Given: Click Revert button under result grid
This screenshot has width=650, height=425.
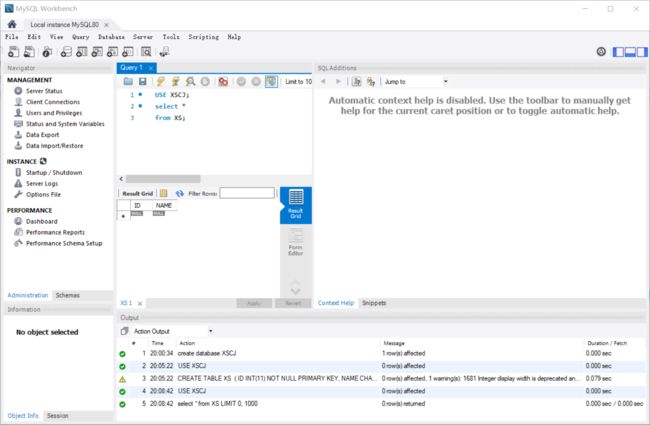Looking at the screenshot, I should click(x=293, y=303).
